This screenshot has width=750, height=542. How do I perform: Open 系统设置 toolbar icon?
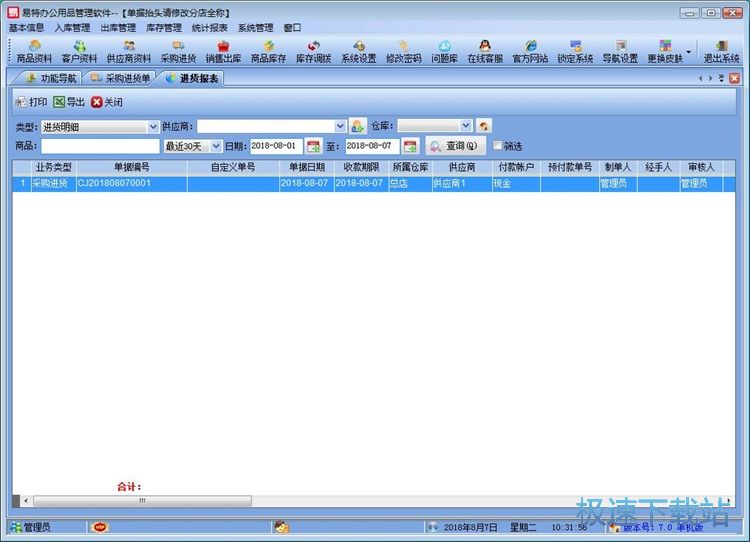[359, 52]
